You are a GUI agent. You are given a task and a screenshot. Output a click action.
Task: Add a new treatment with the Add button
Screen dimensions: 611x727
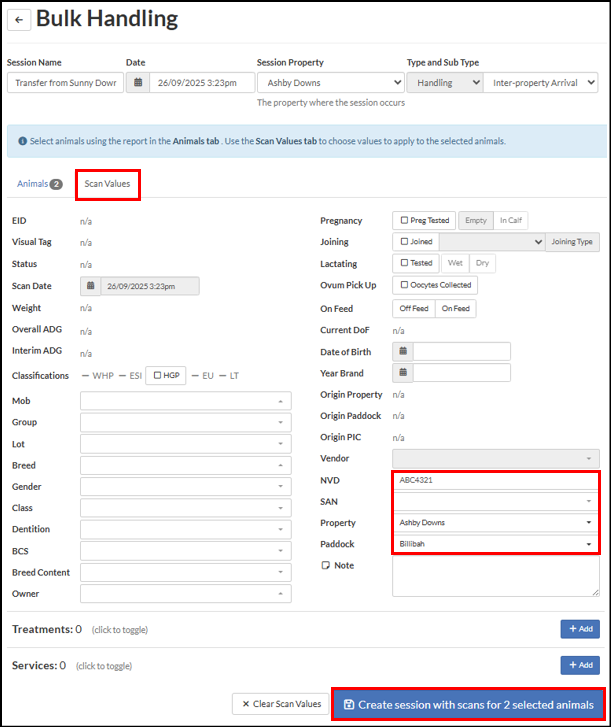580,629
